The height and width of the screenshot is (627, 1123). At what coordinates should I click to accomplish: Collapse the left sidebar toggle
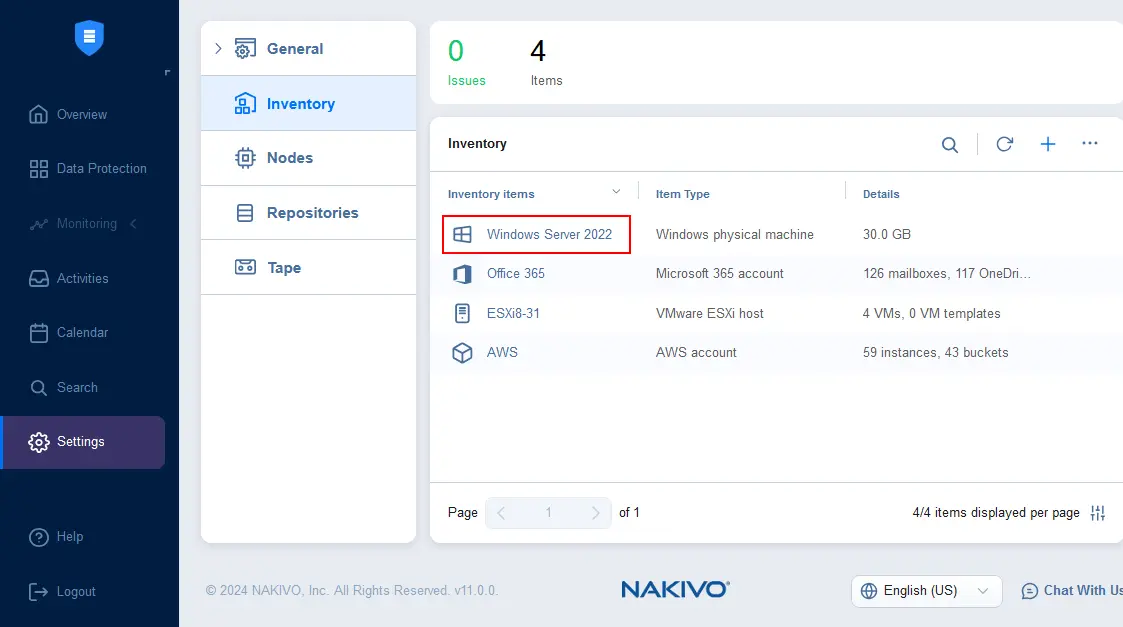tap(168, 72)
